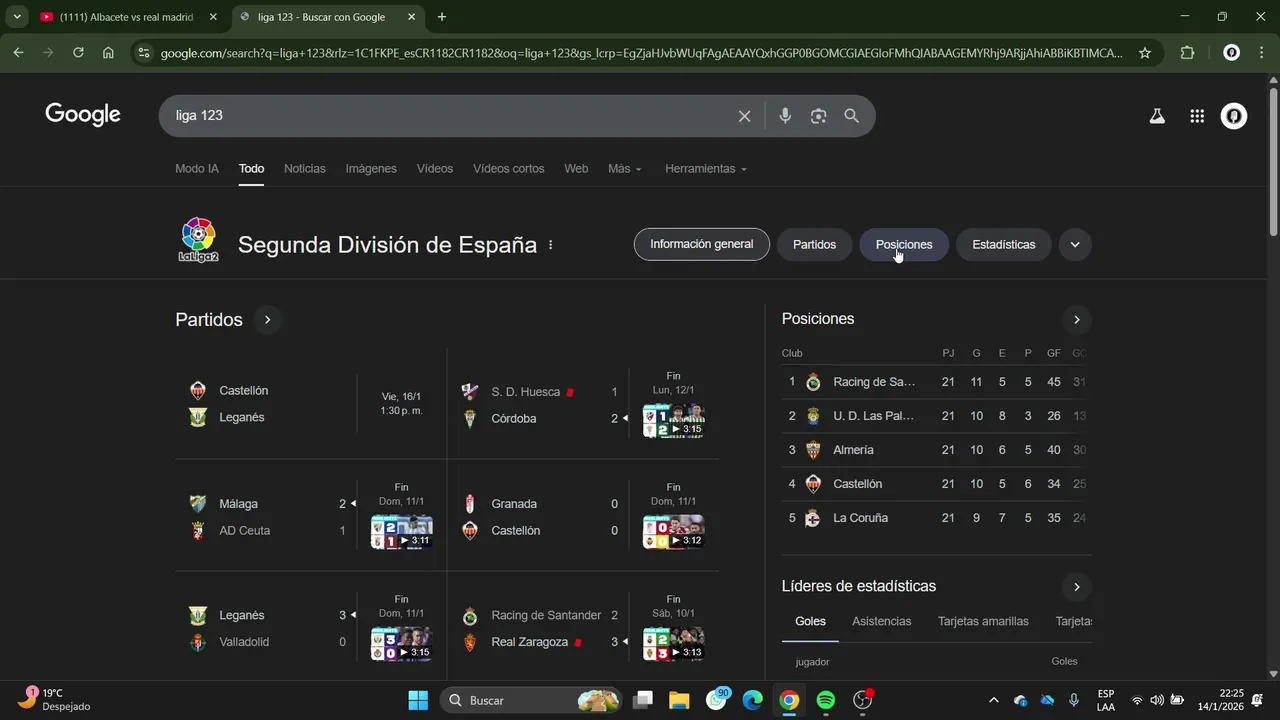Open Google account avatar on the page
Viewport: 1280px width, 720px height.
(x=1234, y=116)
